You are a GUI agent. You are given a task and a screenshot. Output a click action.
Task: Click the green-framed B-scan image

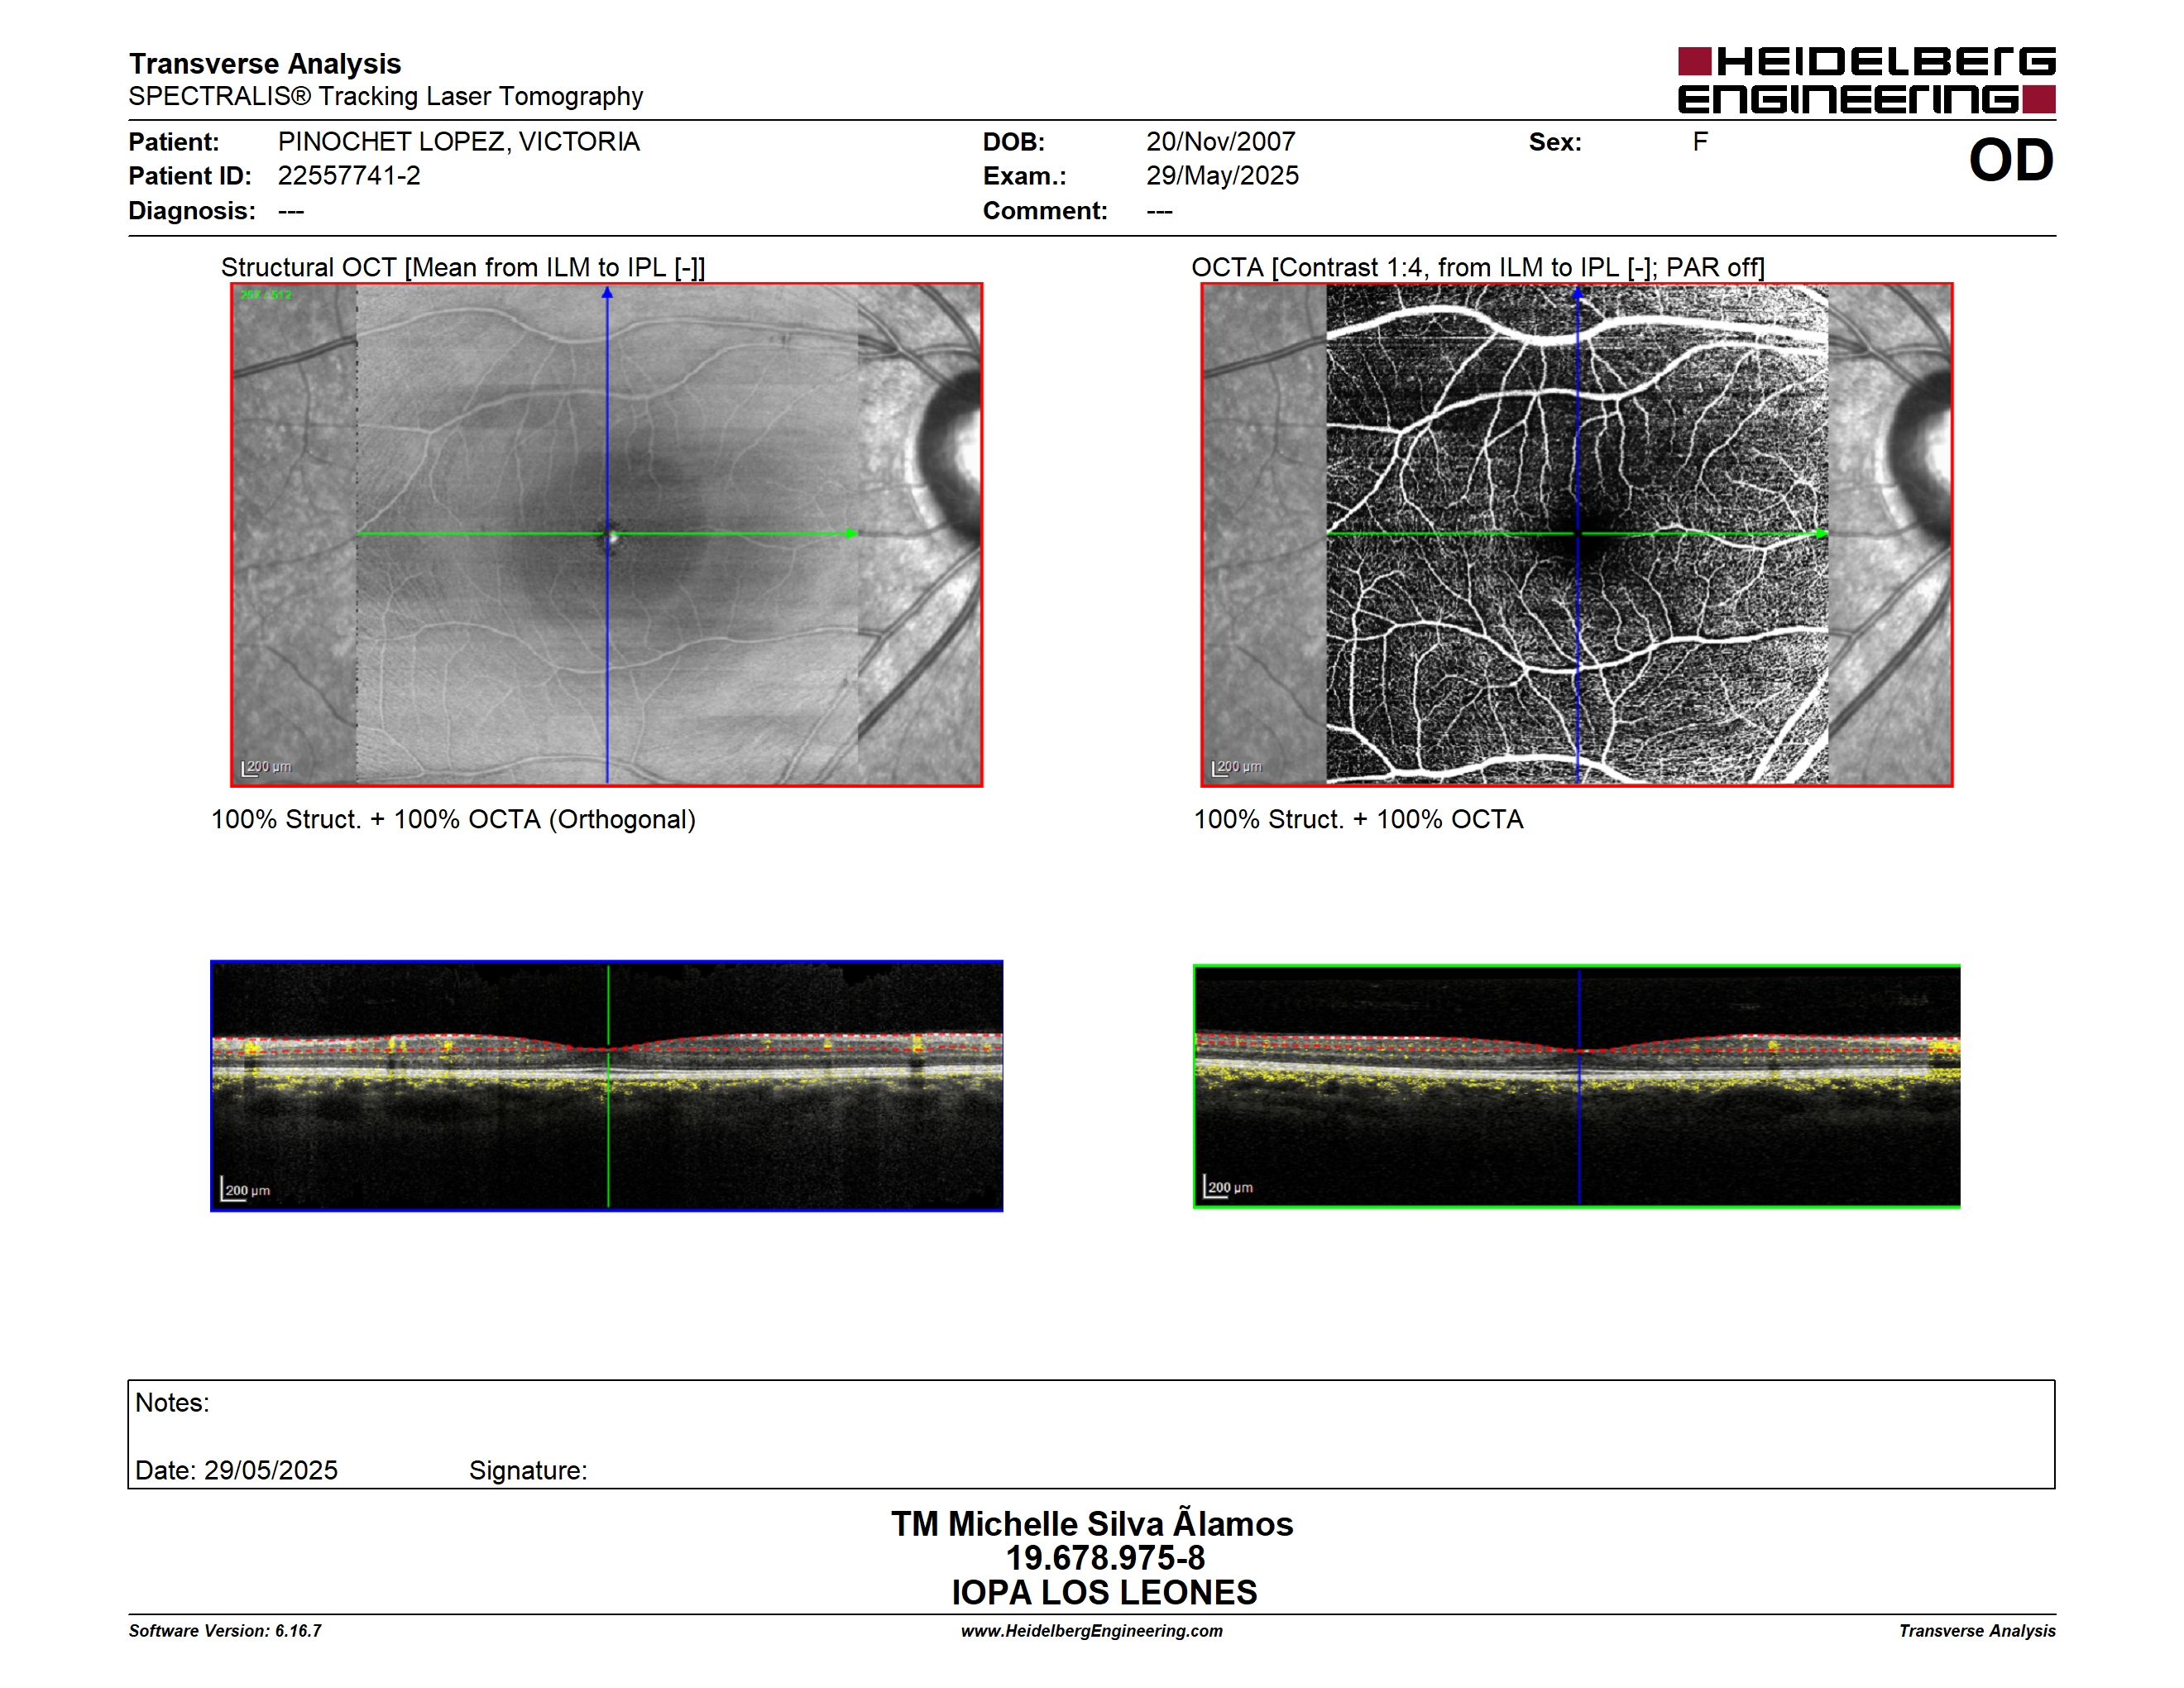(1577, 1086)
